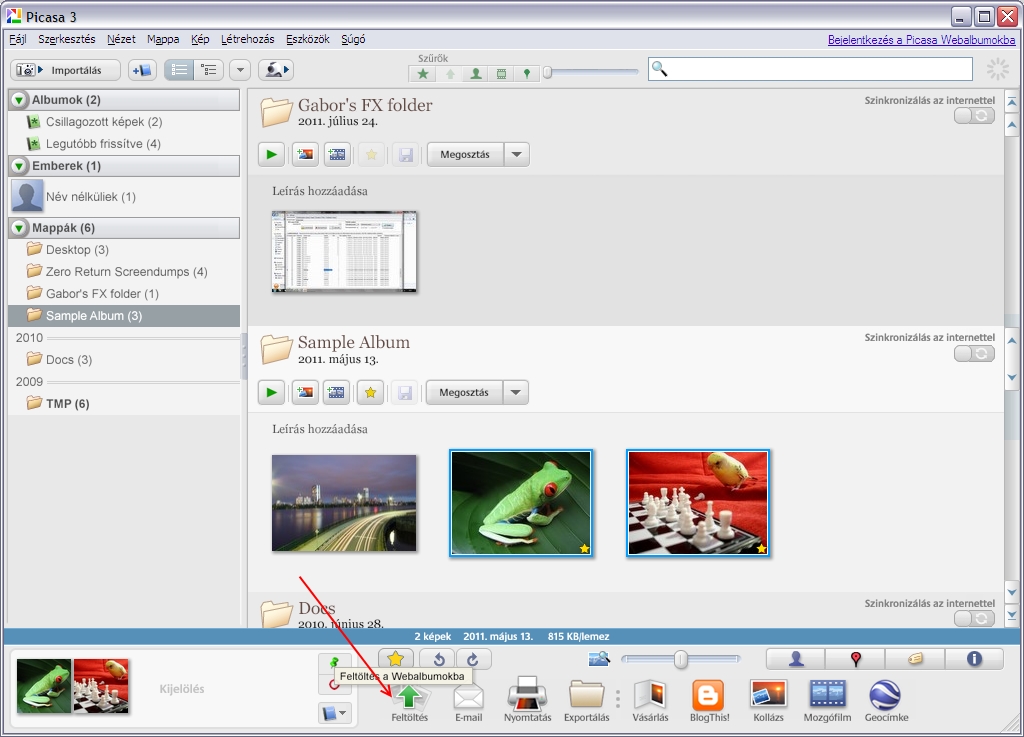Enable the movies-only filter

(502, 74)
